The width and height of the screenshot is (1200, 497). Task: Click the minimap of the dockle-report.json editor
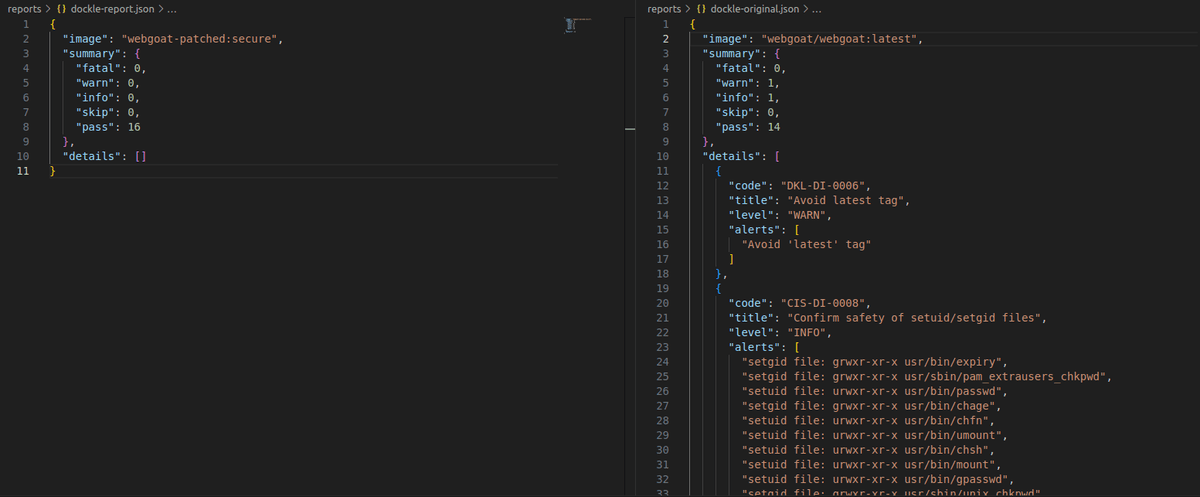coord(579,24)
